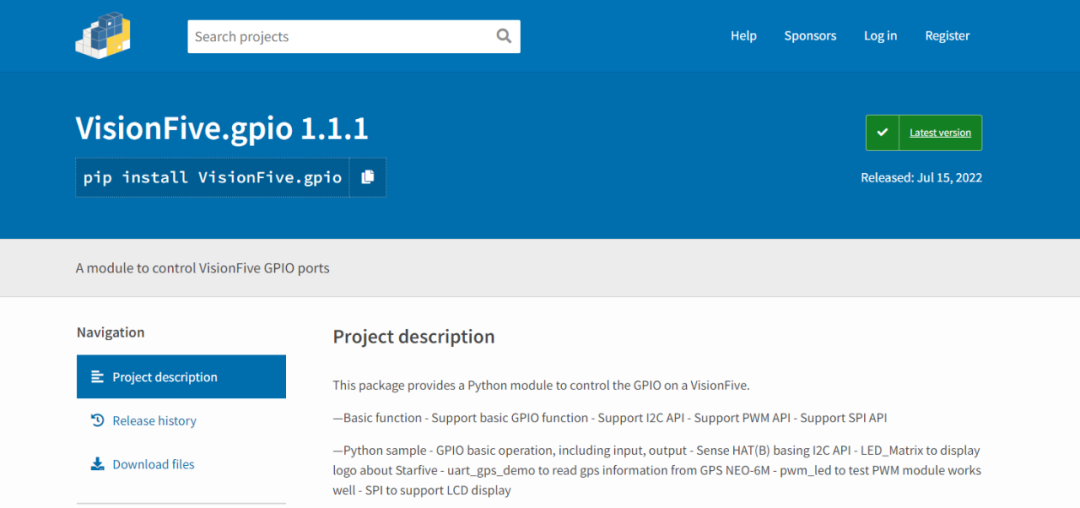The height and width of the screenshot is (508, 1080).
Task: Click the Released Jul 15, 2022 date
Action: point(921,178)
